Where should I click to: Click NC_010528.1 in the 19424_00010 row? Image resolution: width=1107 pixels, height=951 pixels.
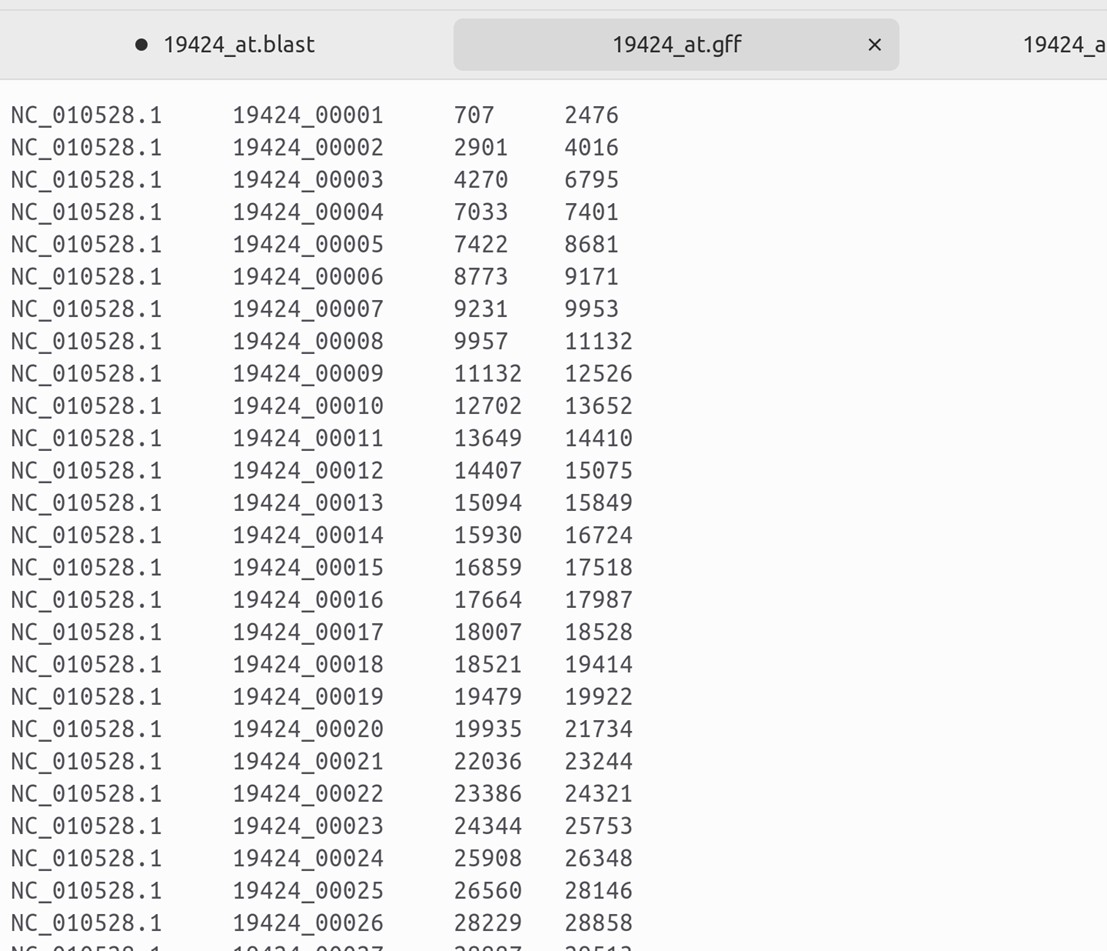86,406
